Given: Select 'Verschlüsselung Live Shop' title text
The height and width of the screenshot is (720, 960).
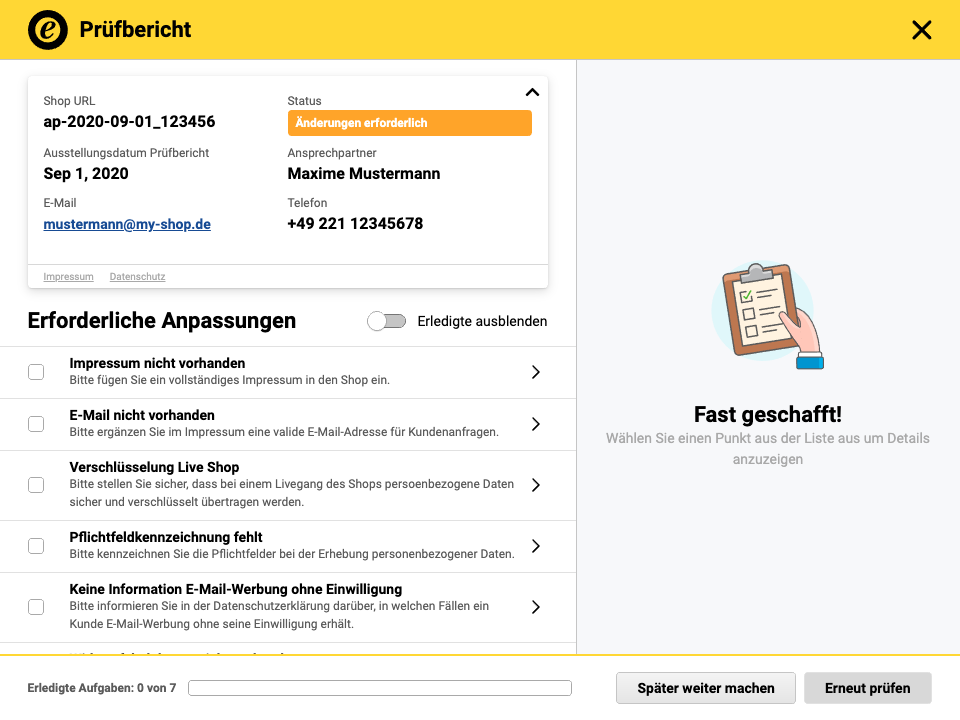Looking at the screenshot, I should [154, 467].
